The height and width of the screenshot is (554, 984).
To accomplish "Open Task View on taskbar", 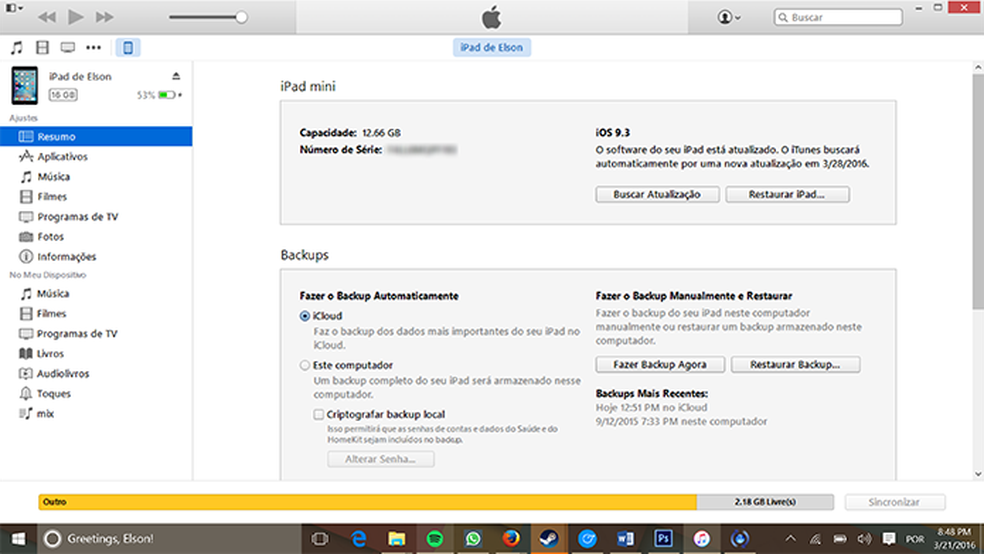I will 320,538.
